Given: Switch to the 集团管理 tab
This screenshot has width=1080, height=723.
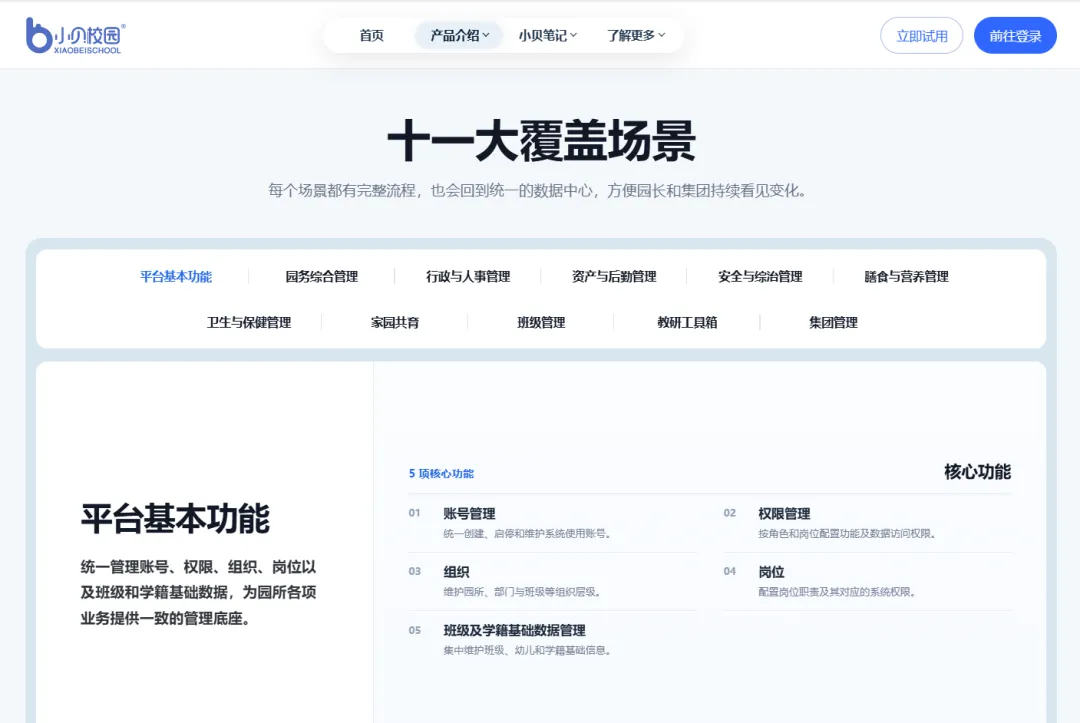Looking at the screenshot, I should (x=833, y=322).
